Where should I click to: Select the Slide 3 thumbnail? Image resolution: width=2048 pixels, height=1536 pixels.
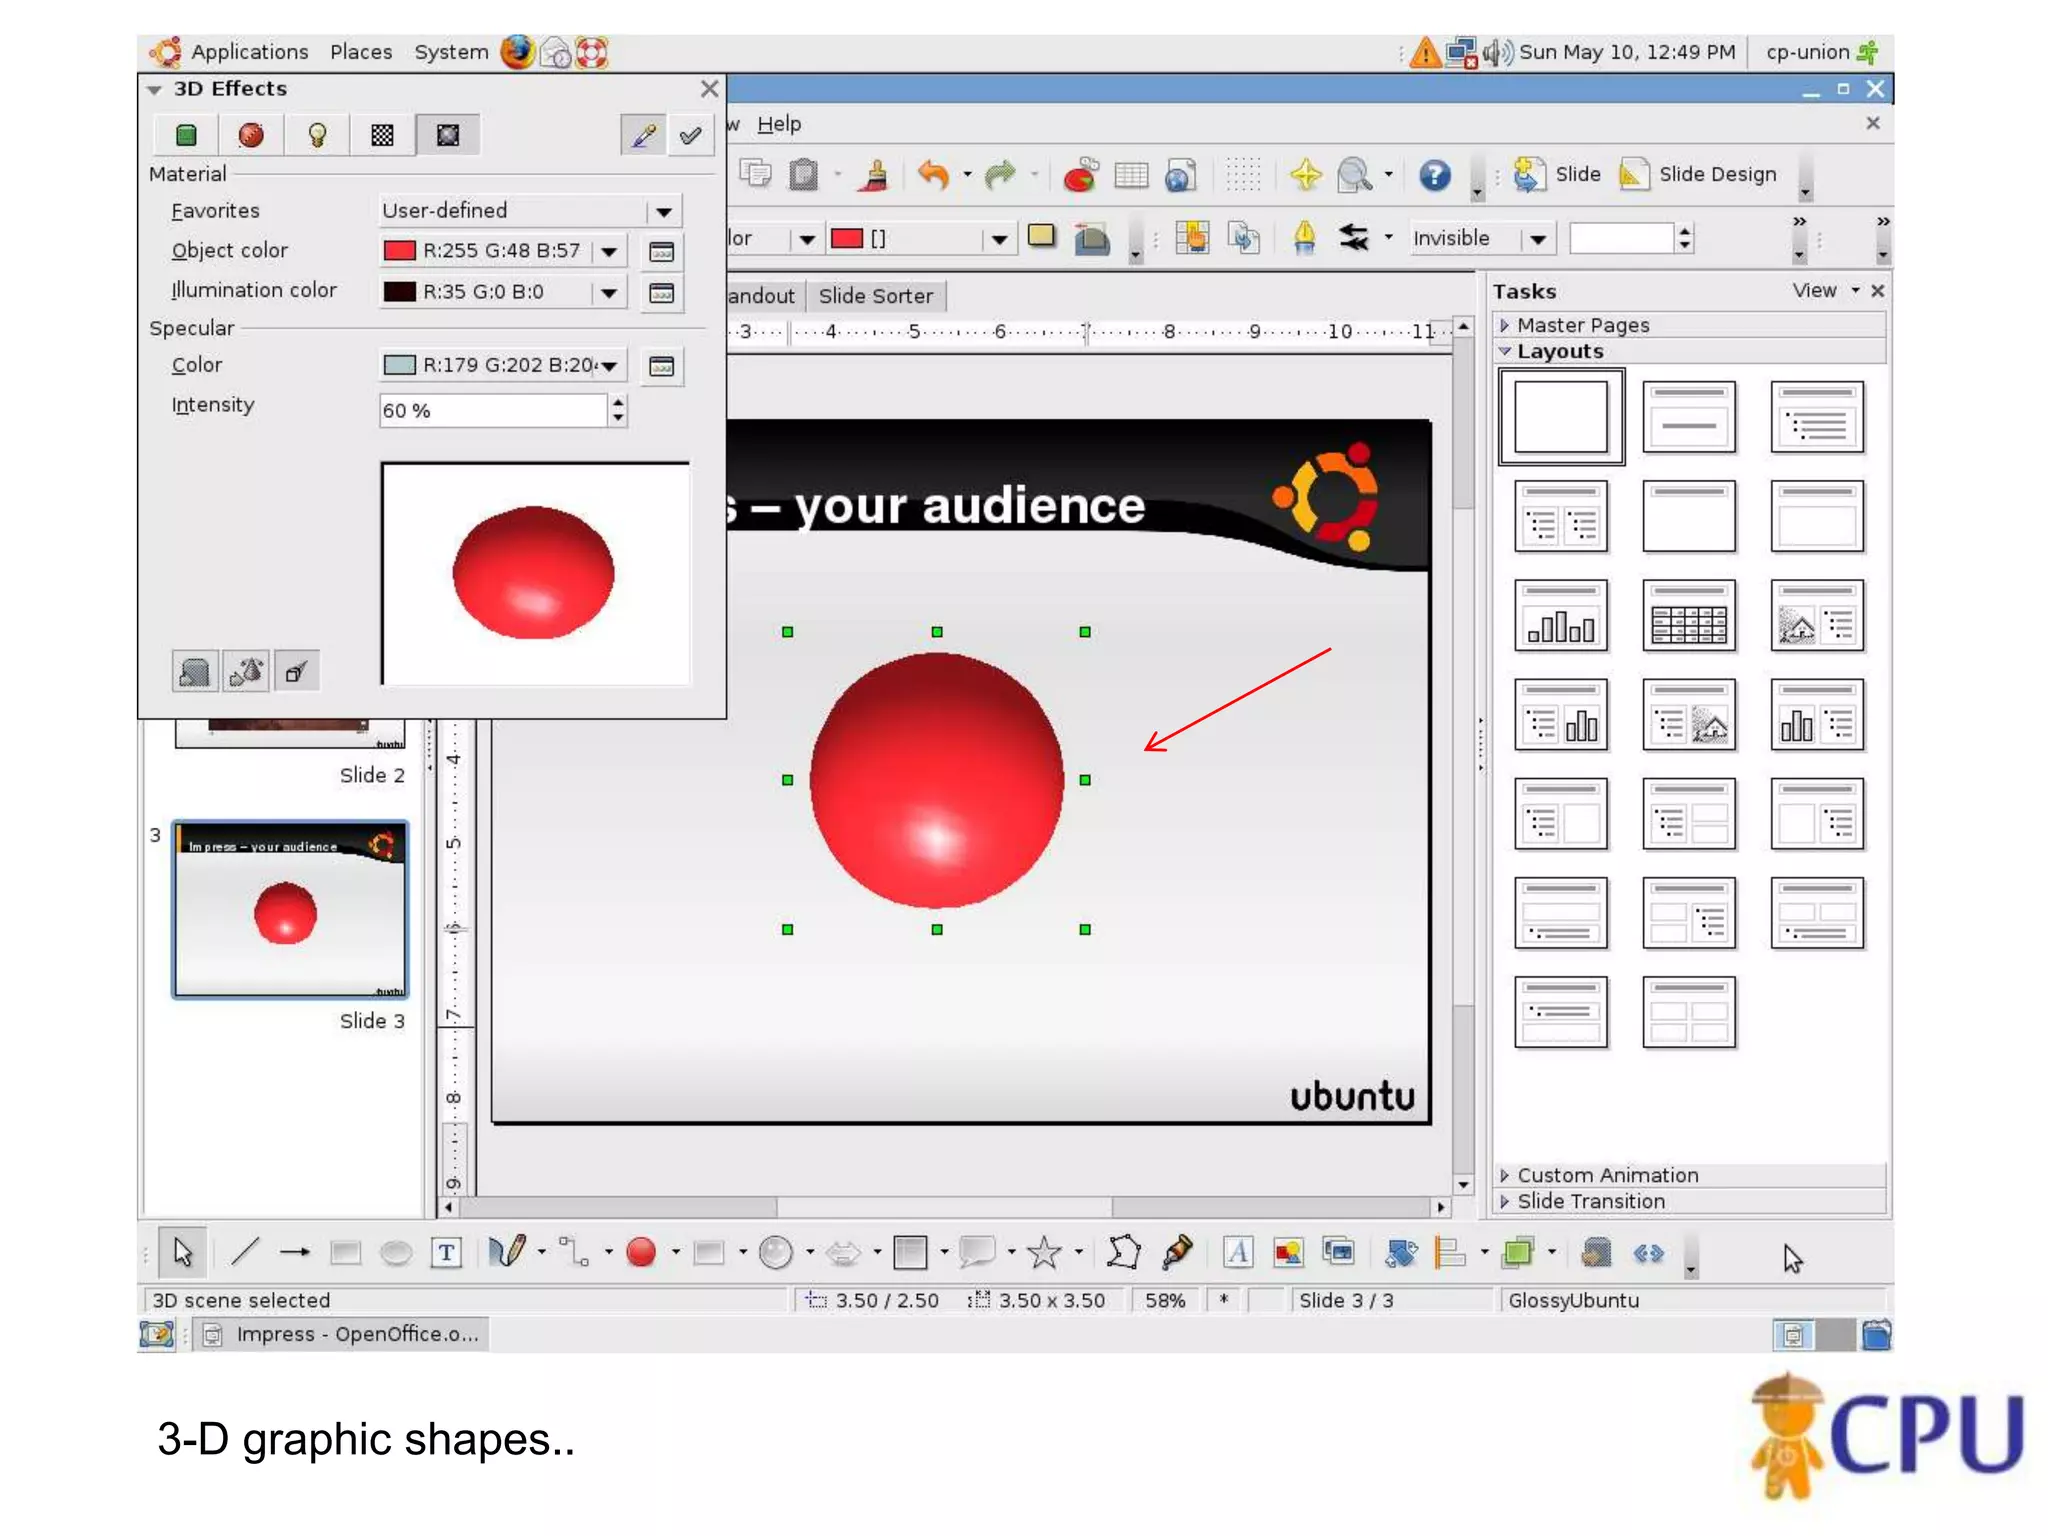(x=290, y=910)
